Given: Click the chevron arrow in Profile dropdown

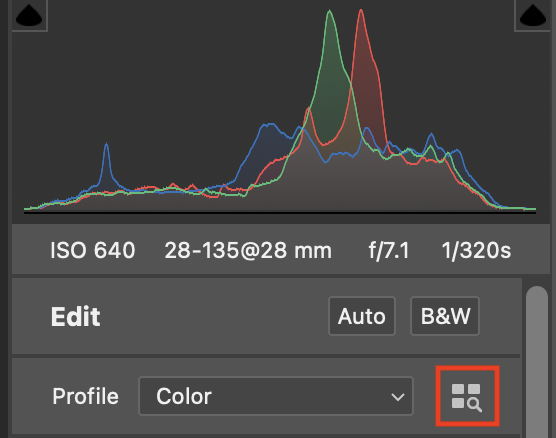Looking at the screenshot, I should tap(398, 397).
